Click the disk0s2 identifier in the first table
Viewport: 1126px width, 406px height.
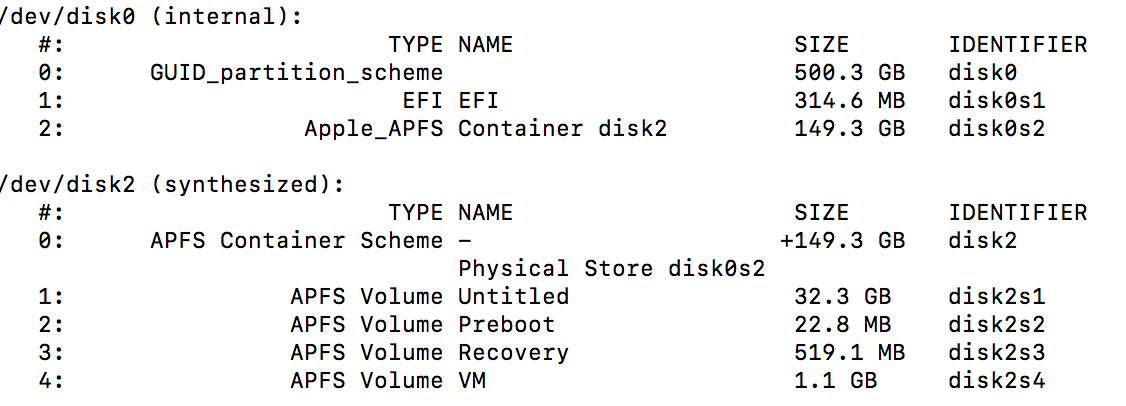[x=997, y=129]
